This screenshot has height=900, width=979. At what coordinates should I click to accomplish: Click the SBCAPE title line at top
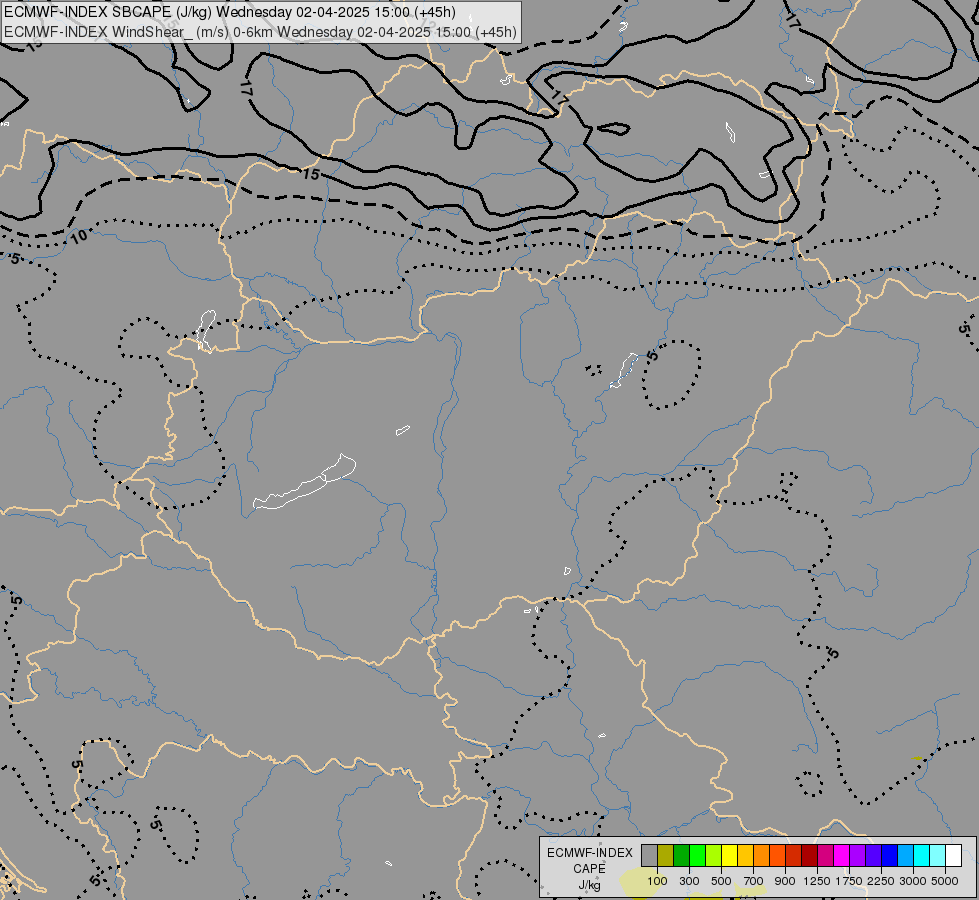point(229,12)
